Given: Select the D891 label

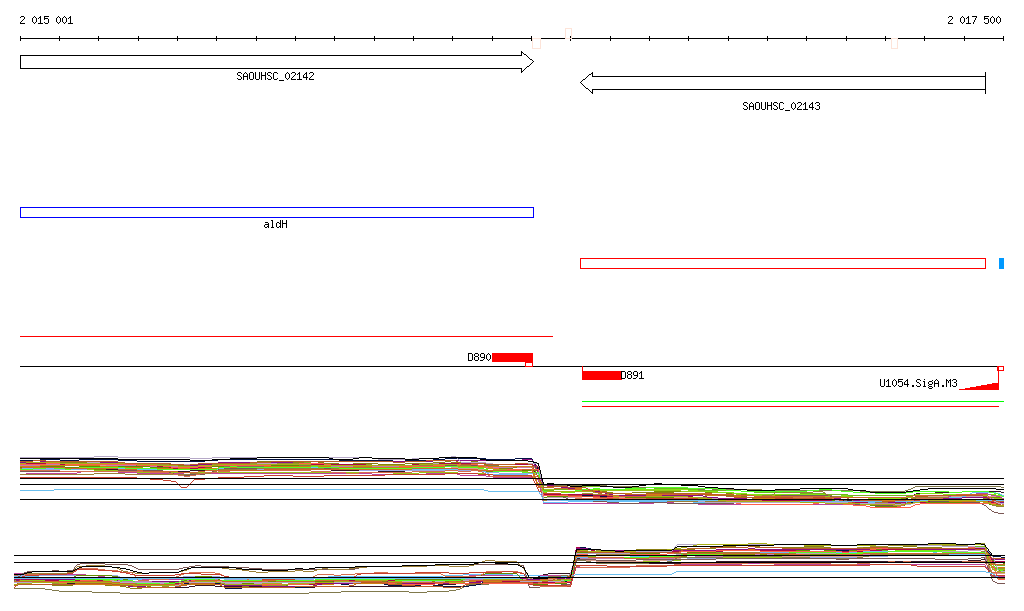Looking at the screenshot, I should click(632, 375).
